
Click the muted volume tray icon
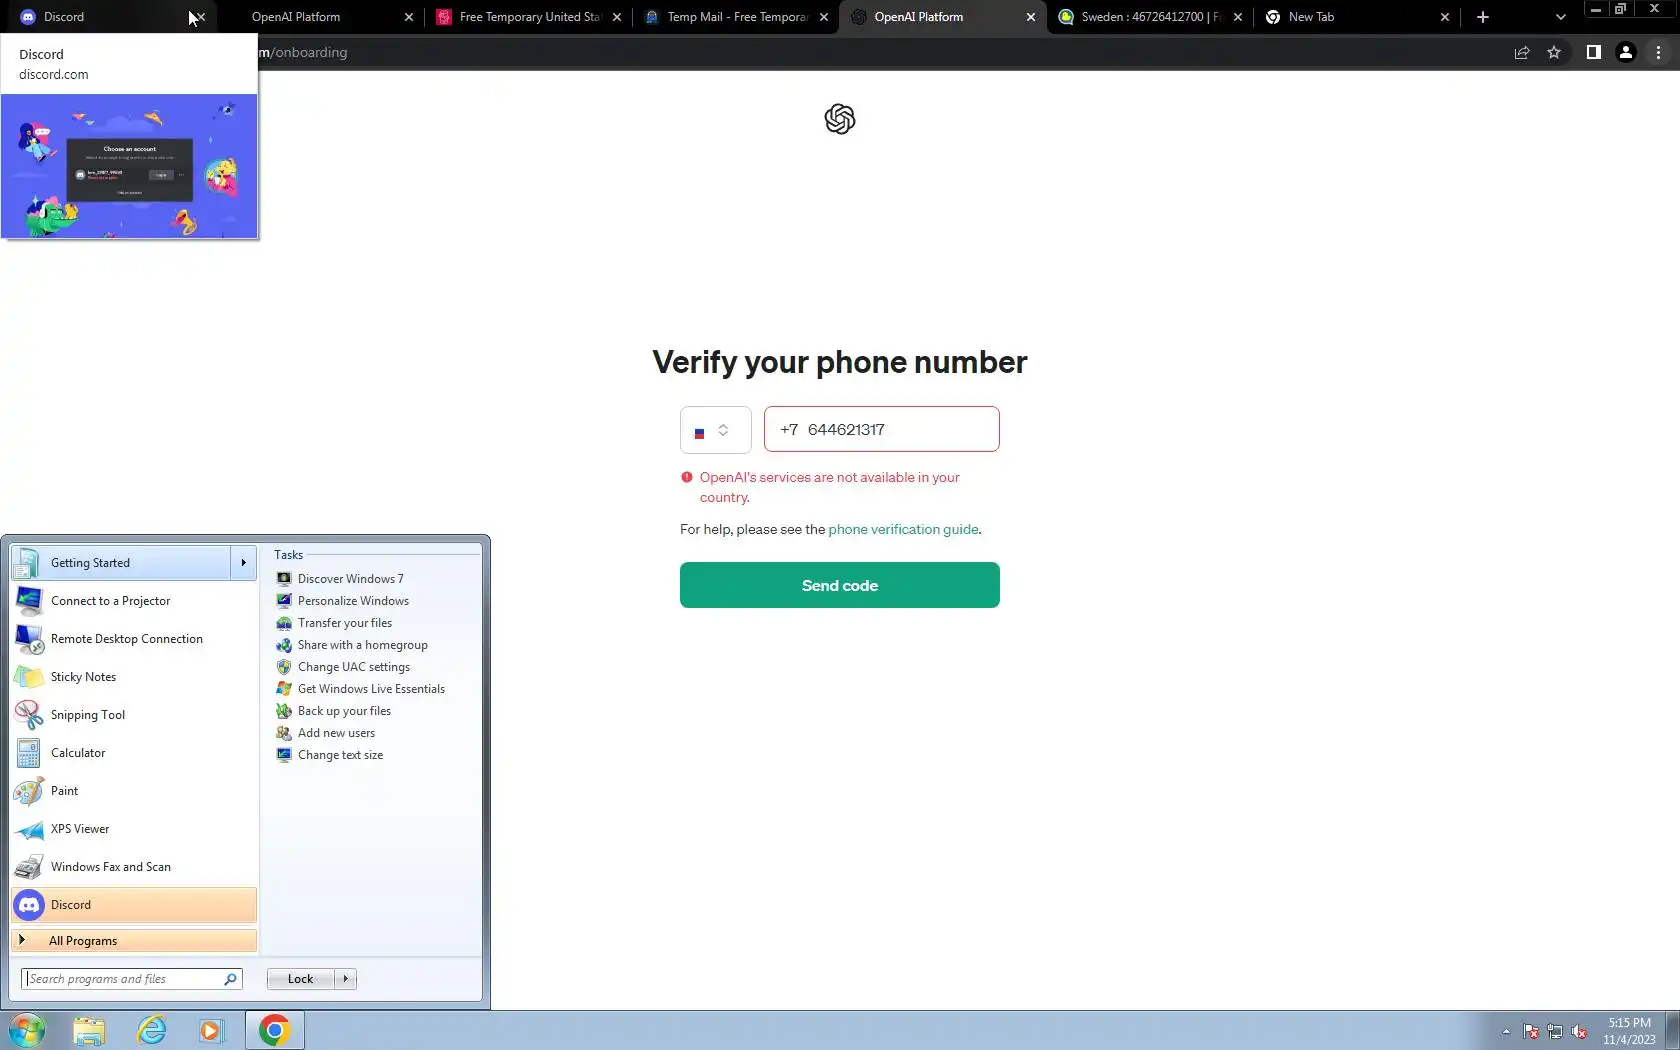pyautogui.click(x=1579, y=1031)
